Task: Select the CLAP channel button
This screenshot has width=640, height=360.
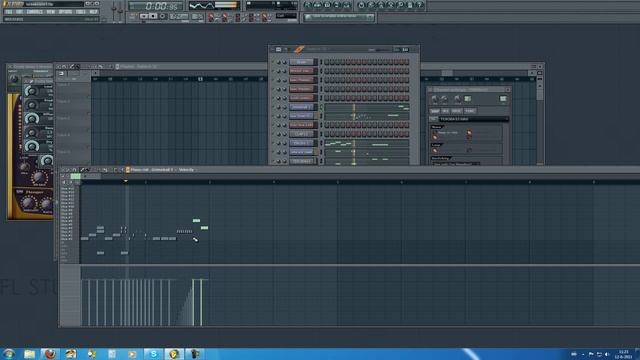Action: click(301, 134)
